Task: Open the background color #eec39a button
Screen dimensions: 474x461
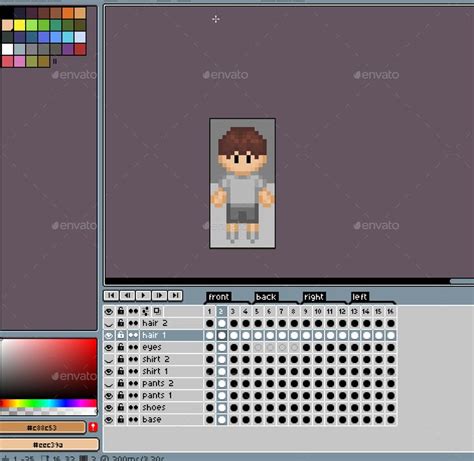Action: pyautogui.click(x=49, y=444)
